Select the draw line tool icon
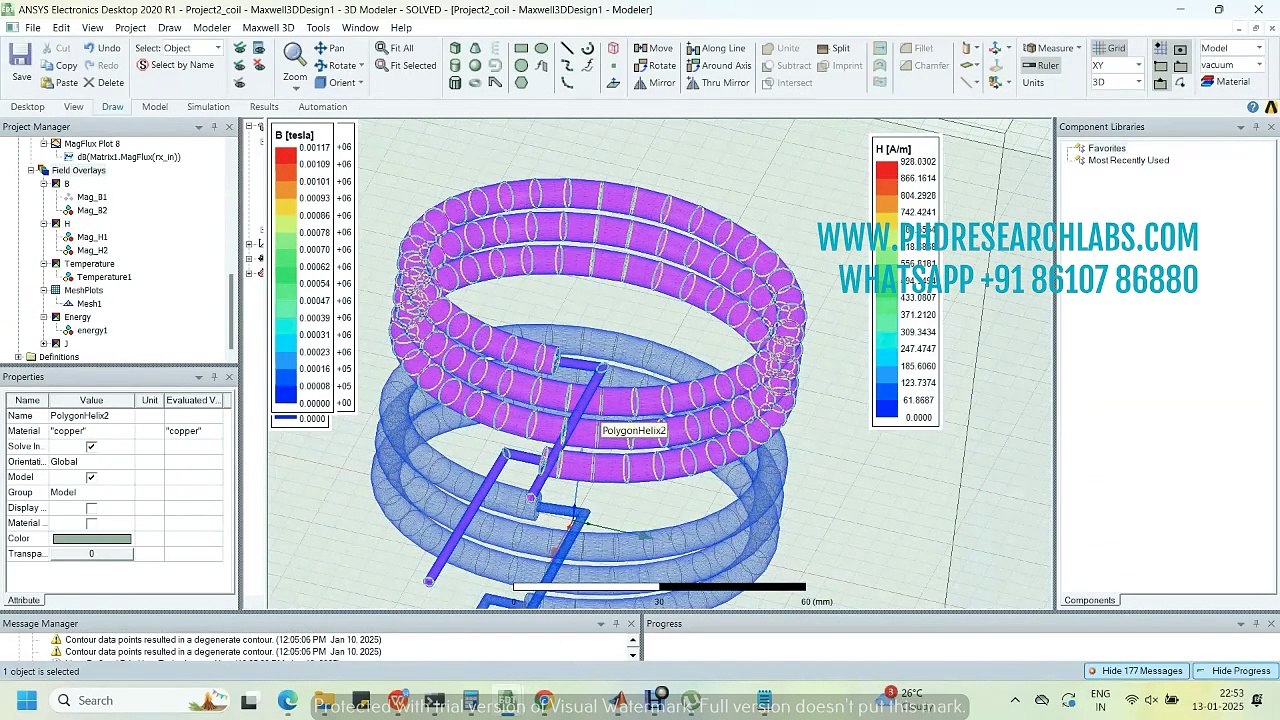Viewport: 1280px width, 720px height. pos(567,48)
